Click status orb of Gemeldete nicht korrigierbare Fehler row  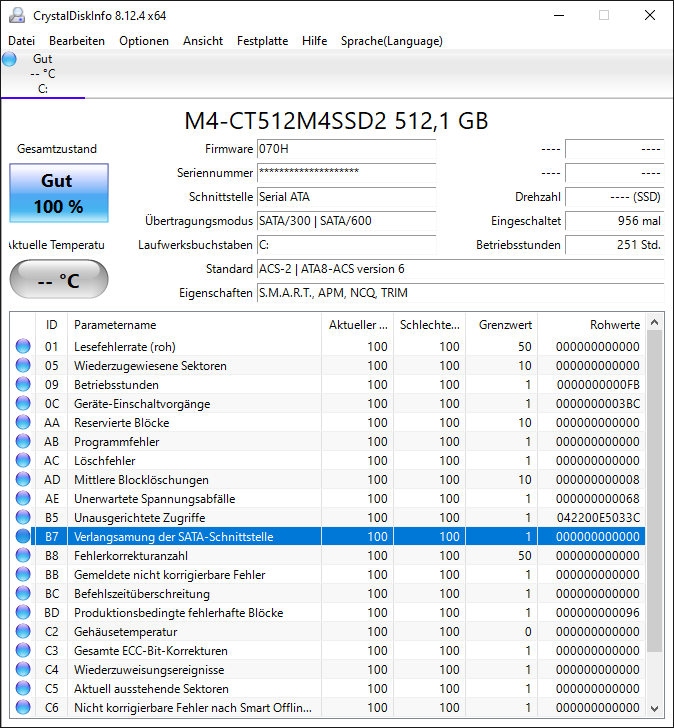pyautogui.click(x=23, y=574)
